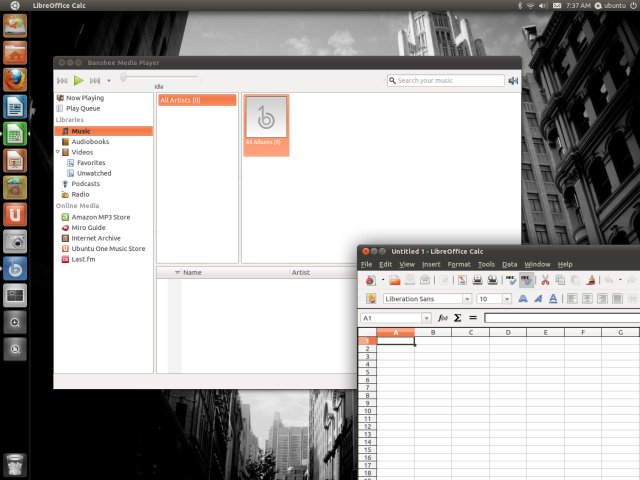Click the Page Preview icon
The image size is (640, 480).
(x=492, y=280)
